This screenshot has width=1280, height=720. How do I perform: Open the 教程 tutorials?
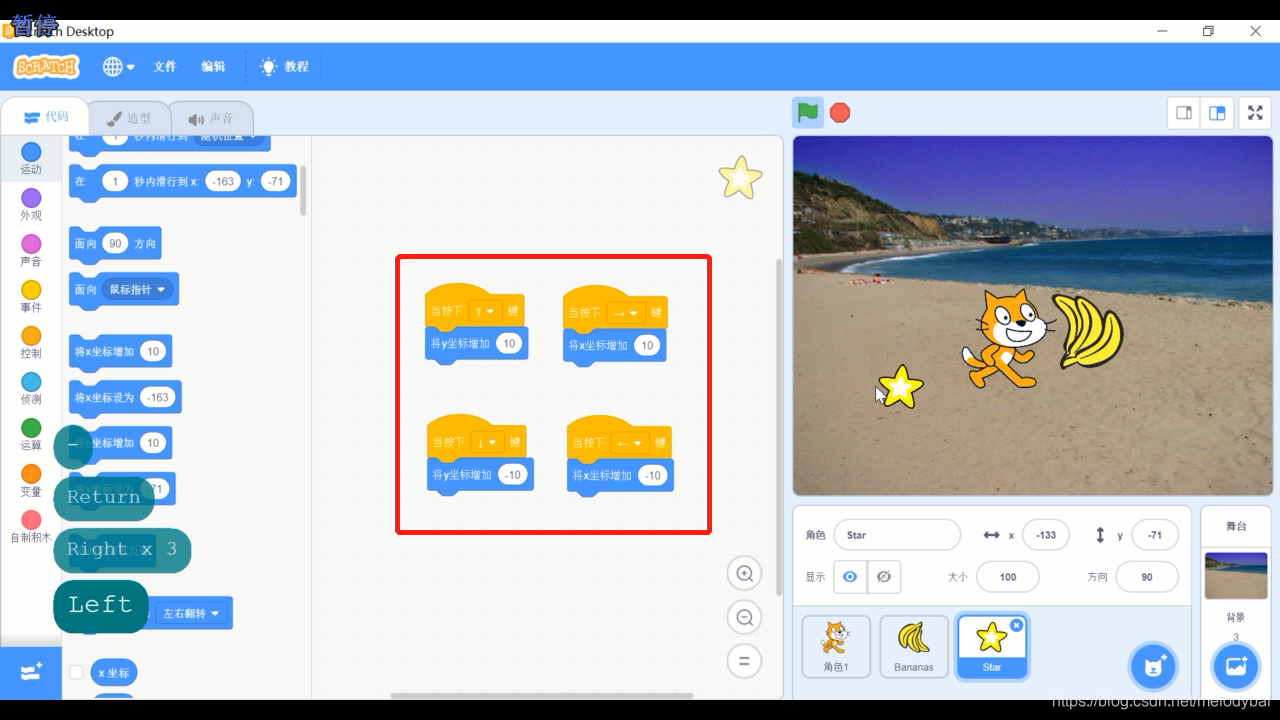coord(285,67)
